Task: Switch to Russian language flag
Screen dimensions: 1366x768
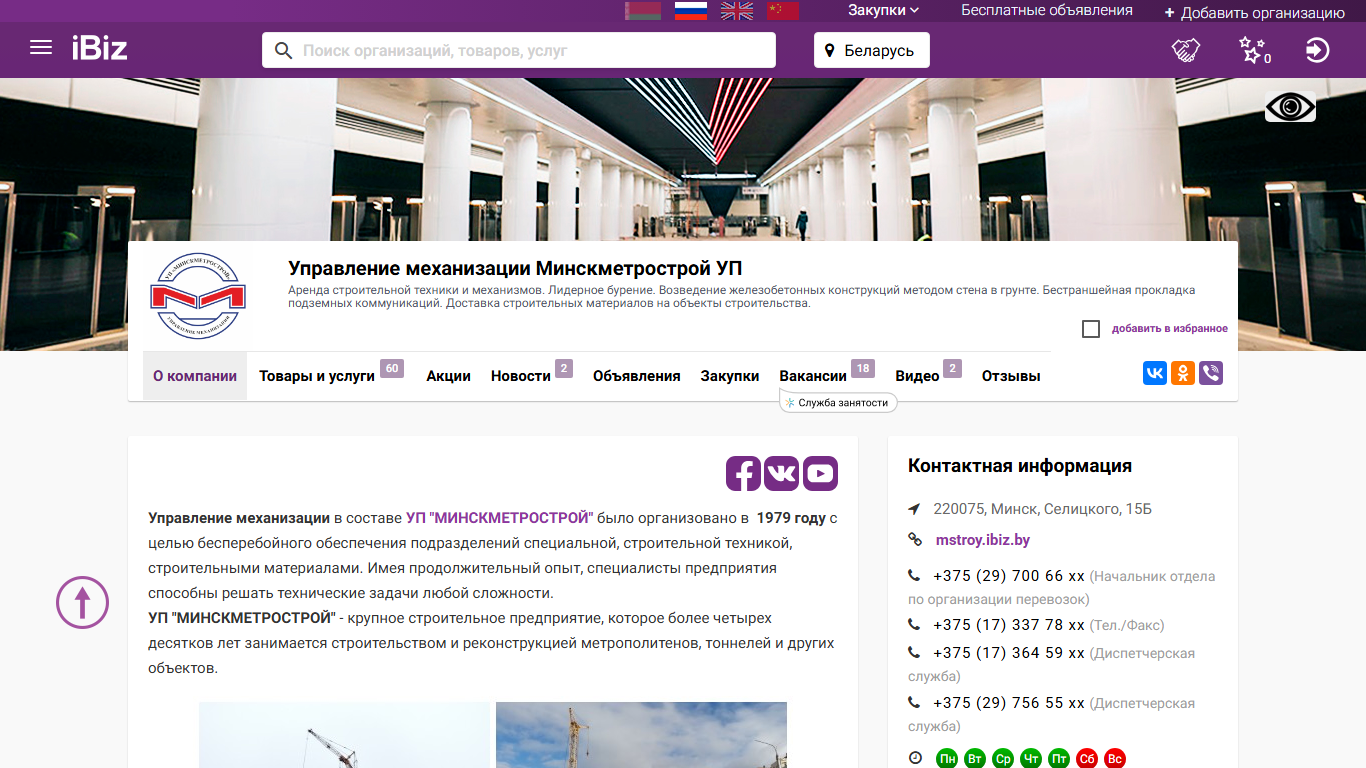Action: tap(691, 11)
